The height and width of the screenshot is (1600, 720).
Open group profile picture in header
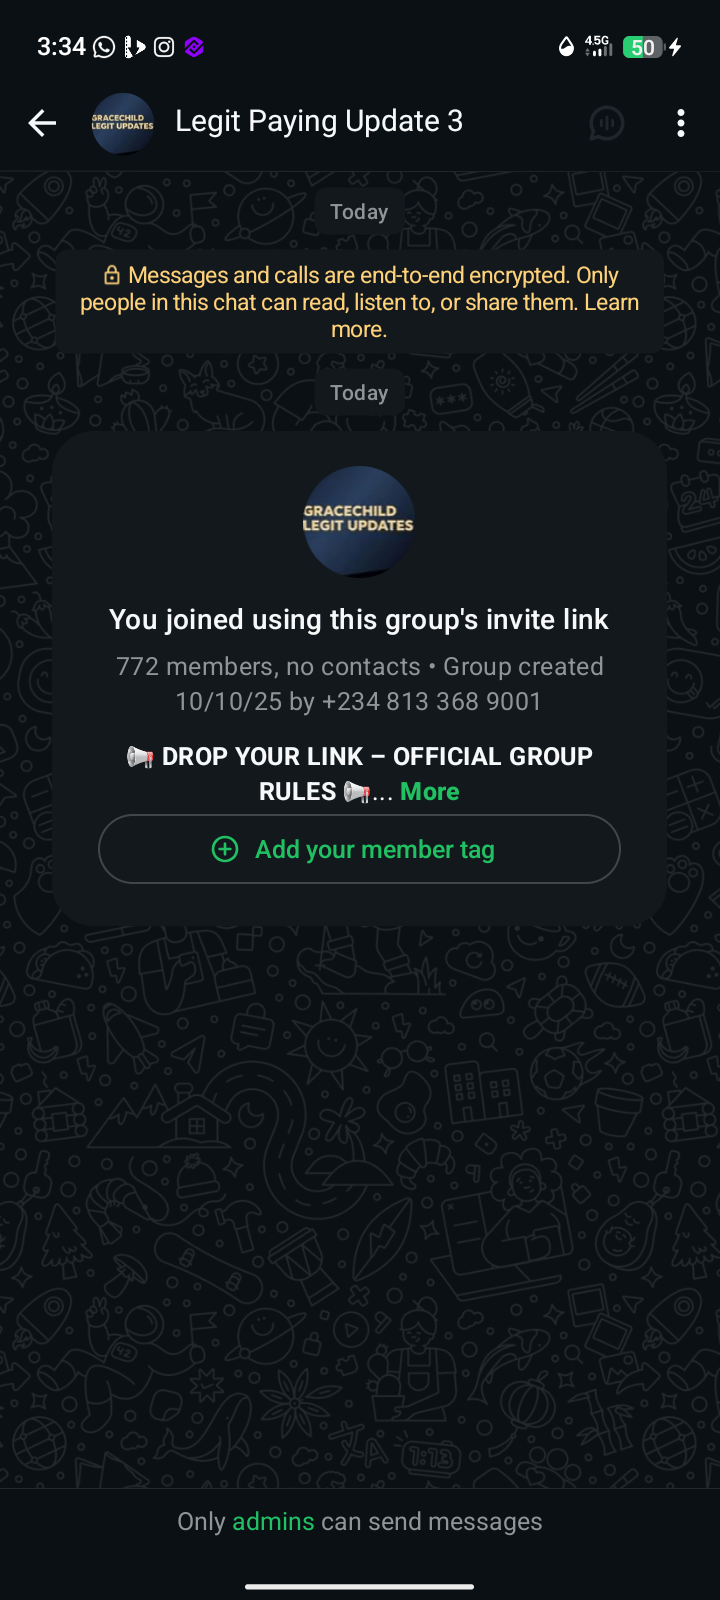(x=123, y=123)
